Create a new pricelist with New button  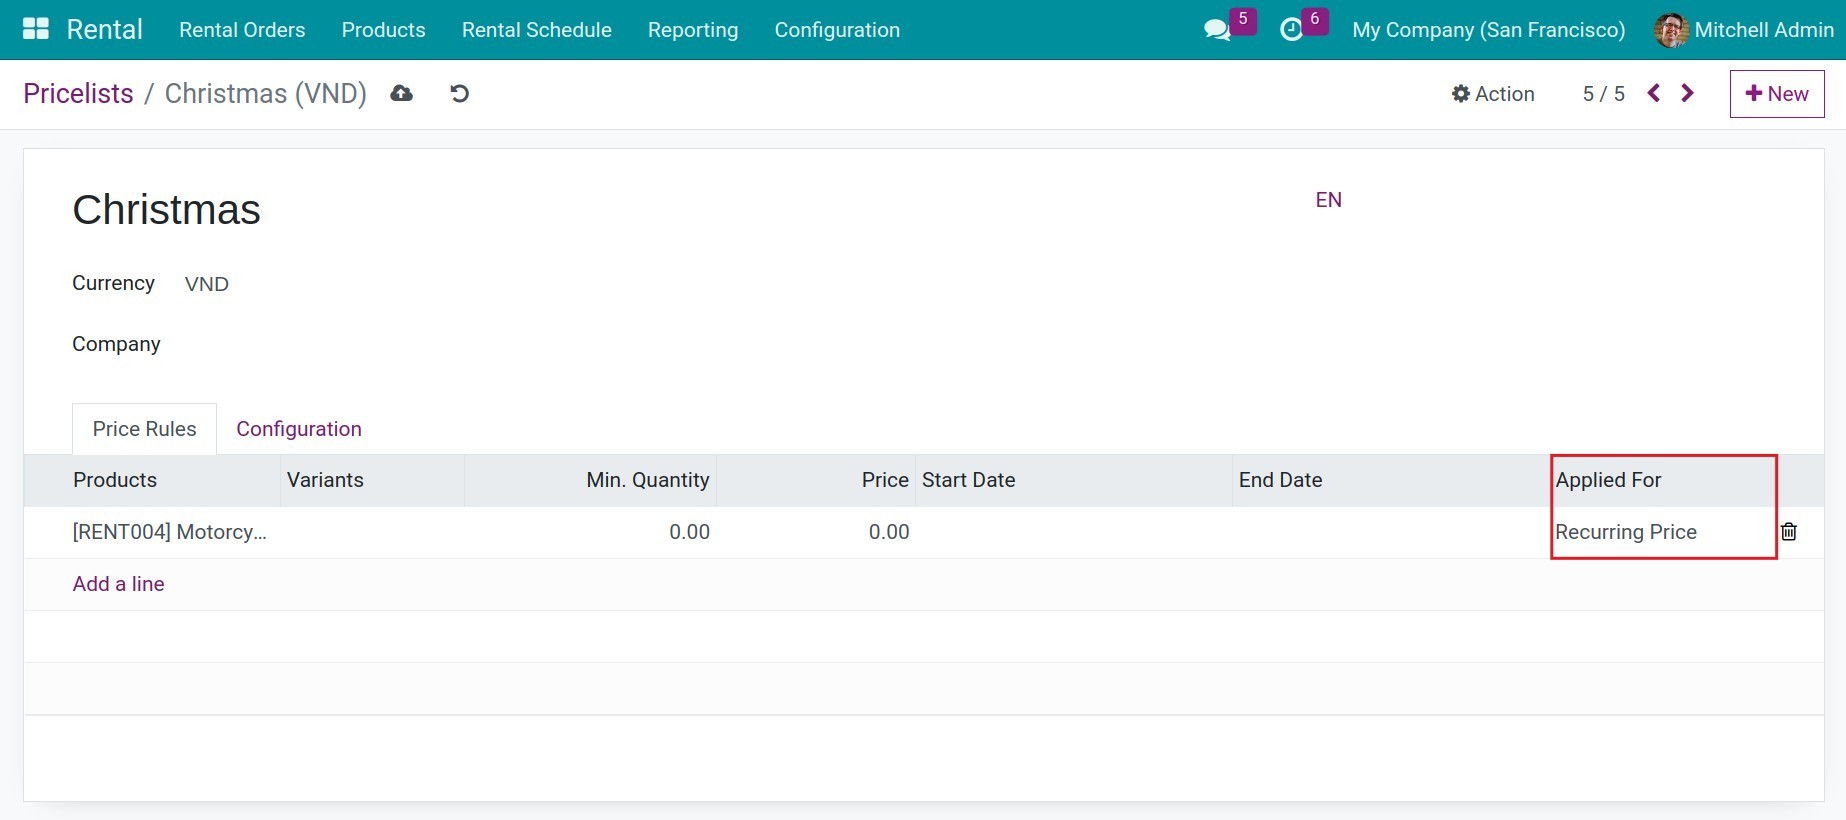[1777, 94]
